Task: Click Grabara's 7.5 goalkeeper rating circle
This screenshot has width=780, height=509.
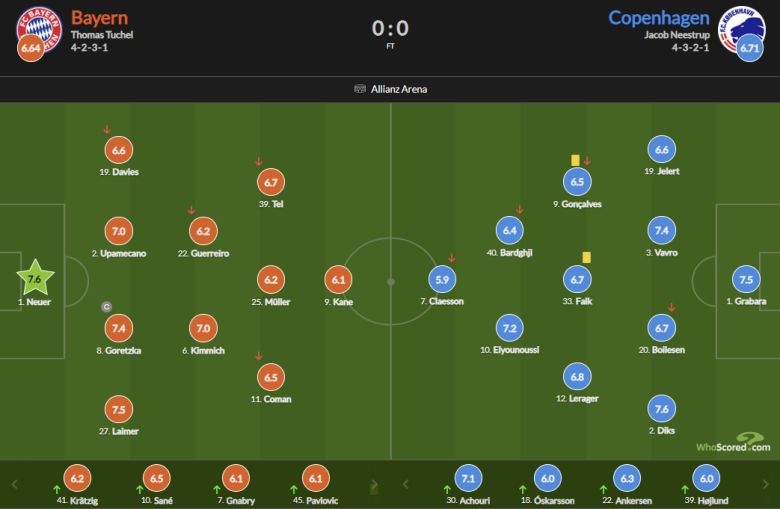Action: pos(745,279)
